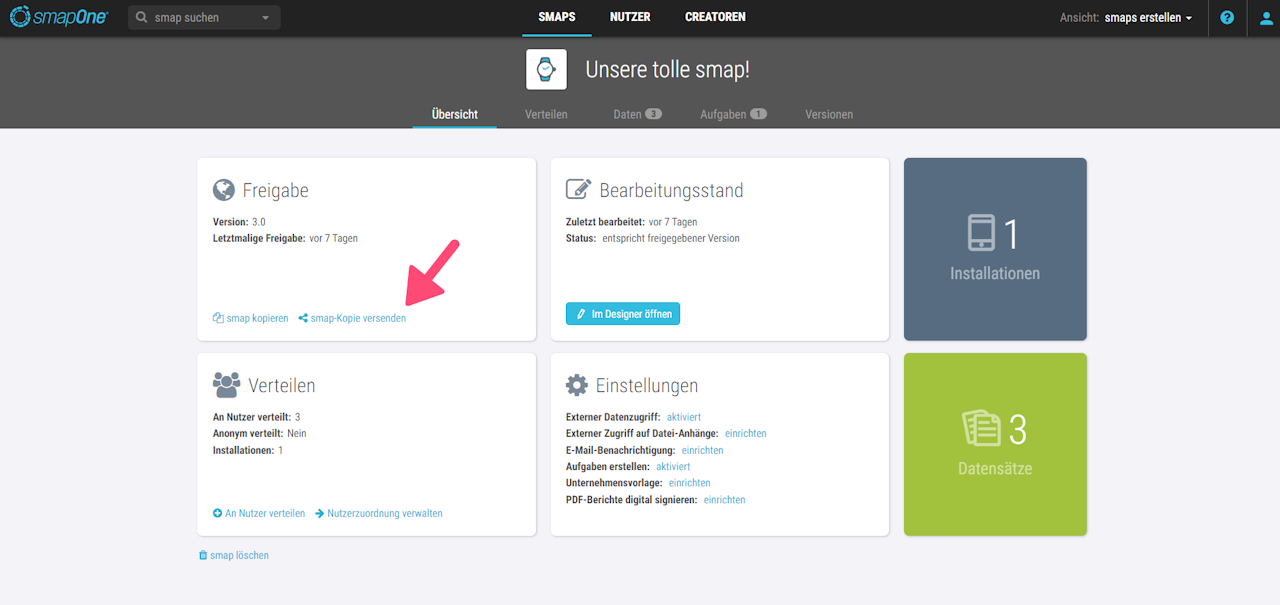Screen dimensions: 1280x605
Task: Click the Freigabe globe icon
Action: coord(224,190)
